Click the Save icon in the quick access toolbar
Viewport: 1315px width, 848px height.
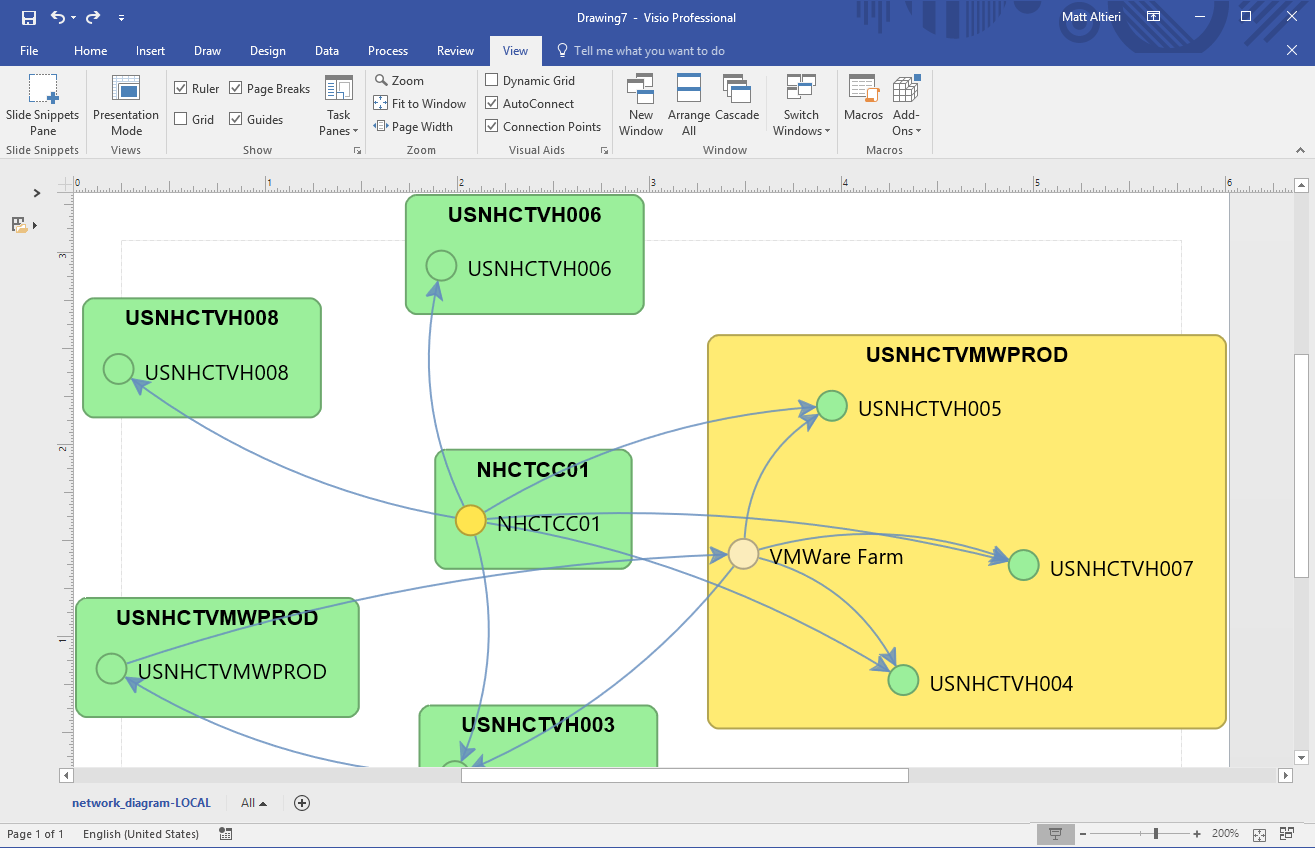pos(29,17)
